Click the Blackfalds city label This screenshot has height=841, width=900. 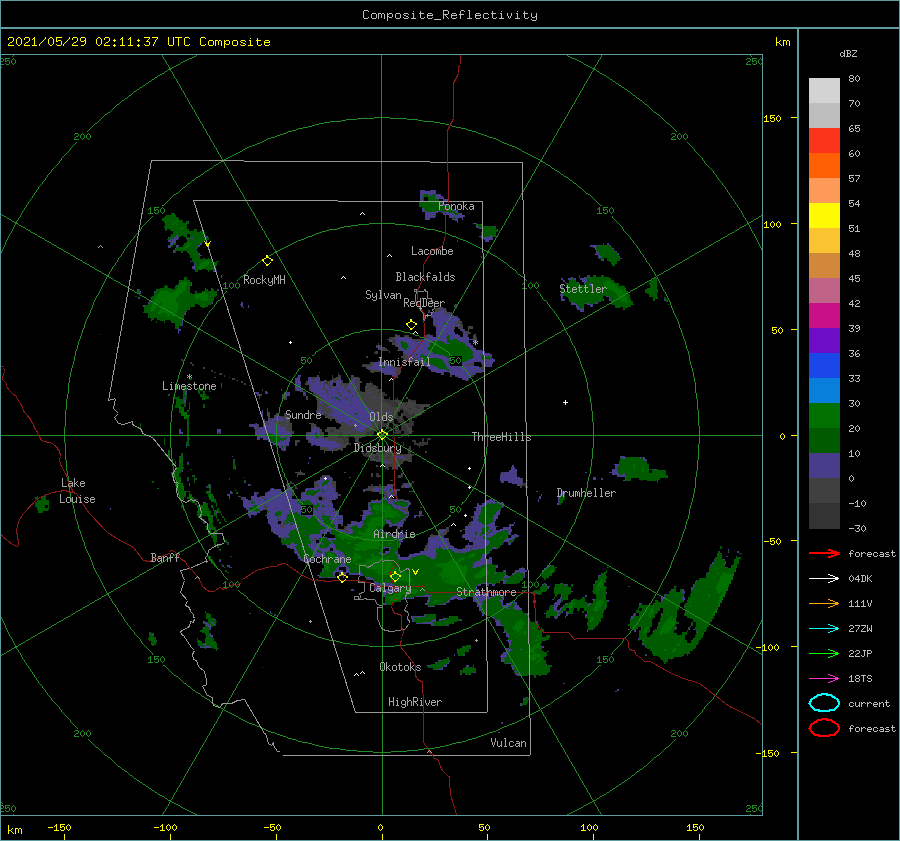(425, 277)
